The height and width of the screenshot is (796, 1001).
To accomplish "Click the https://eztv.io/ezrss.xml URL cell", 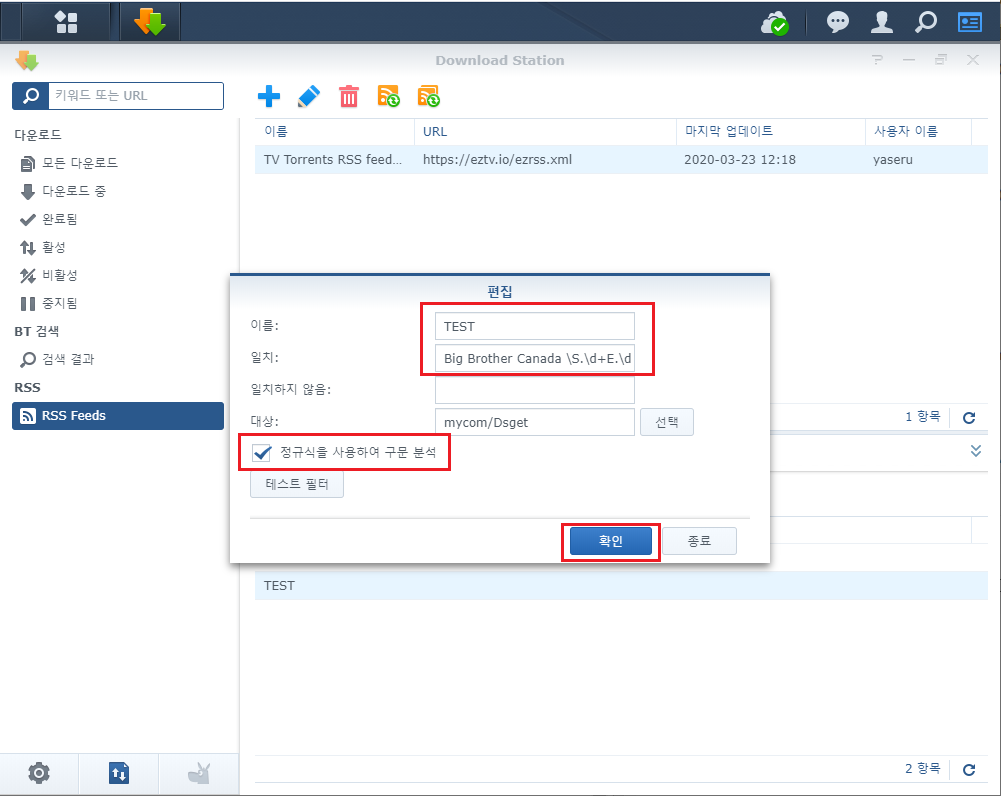I will click(497, 160).
